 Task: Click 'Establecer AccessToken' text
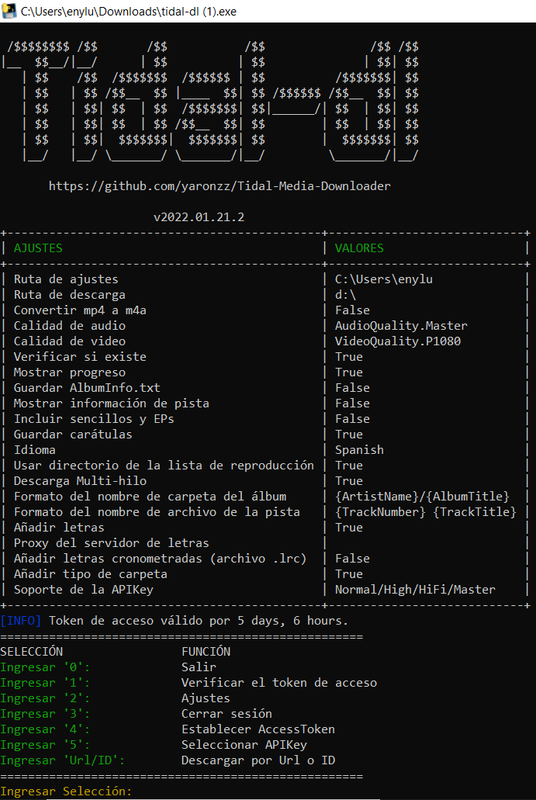coord(259,729)
